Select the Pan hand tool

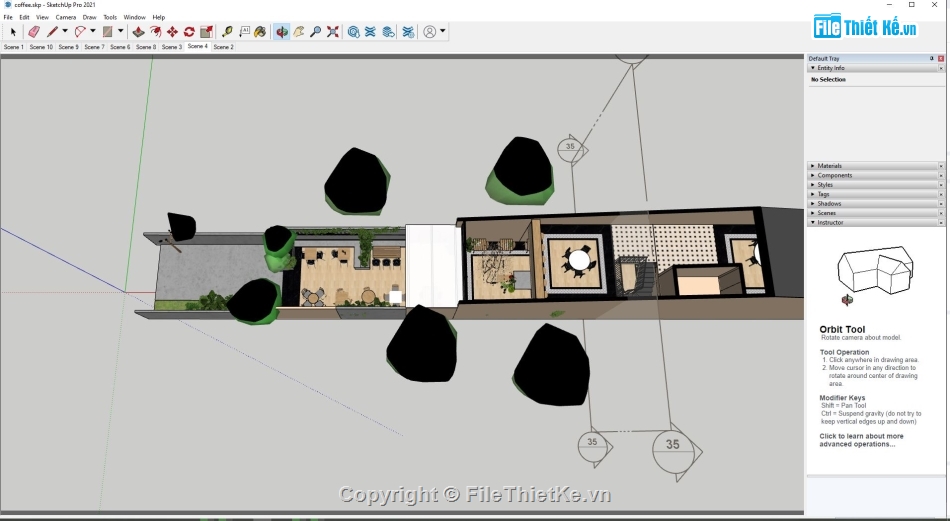click(299, 32)
